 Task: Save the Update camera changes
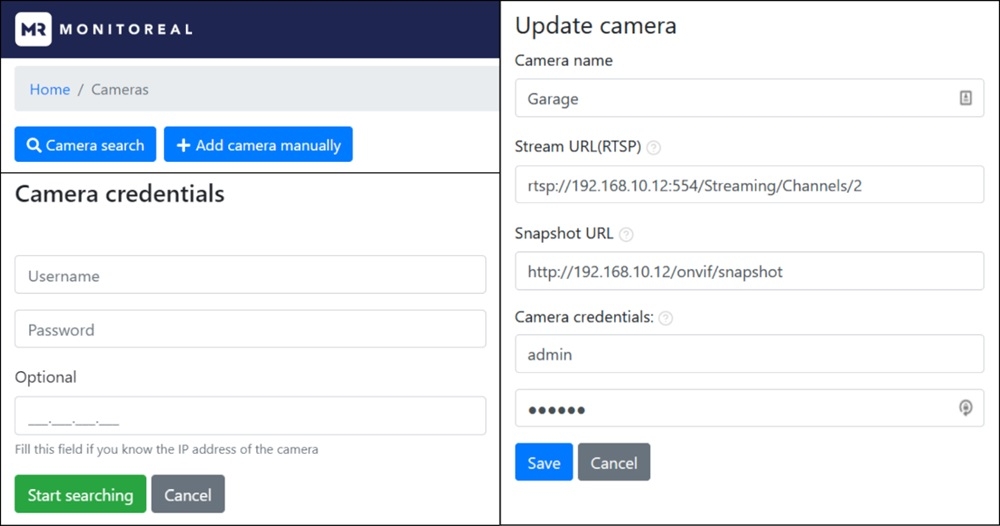tap(544, 463)
